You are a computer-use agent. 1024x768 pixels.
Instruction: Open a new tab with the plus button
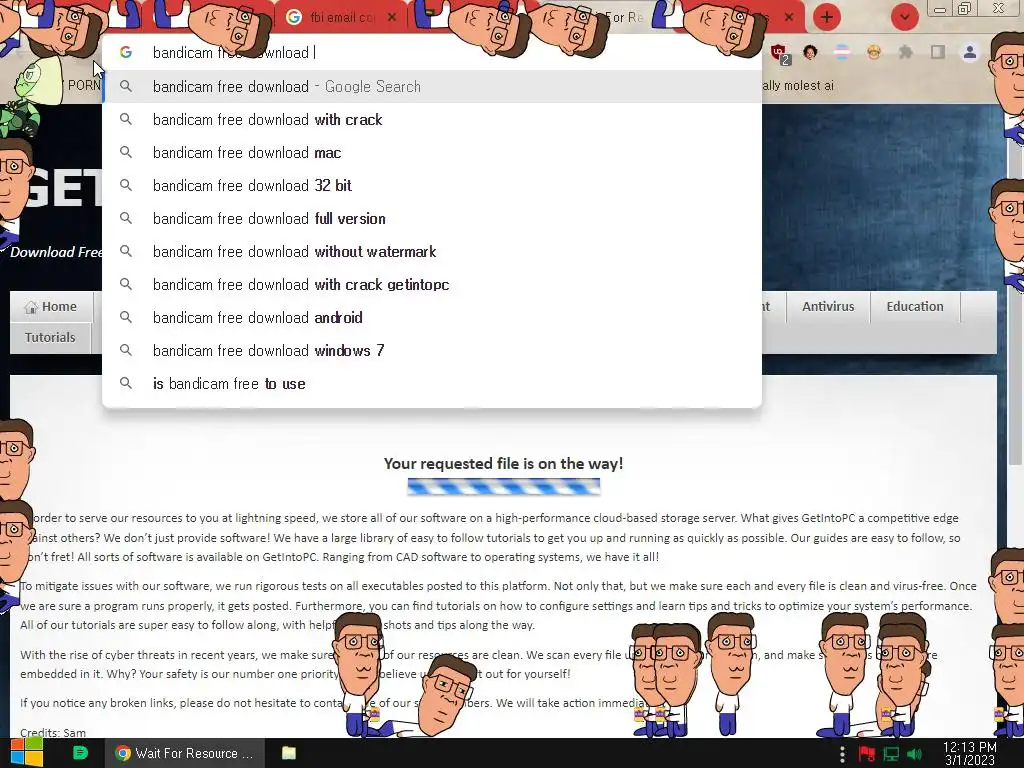(x=827, y=17)
